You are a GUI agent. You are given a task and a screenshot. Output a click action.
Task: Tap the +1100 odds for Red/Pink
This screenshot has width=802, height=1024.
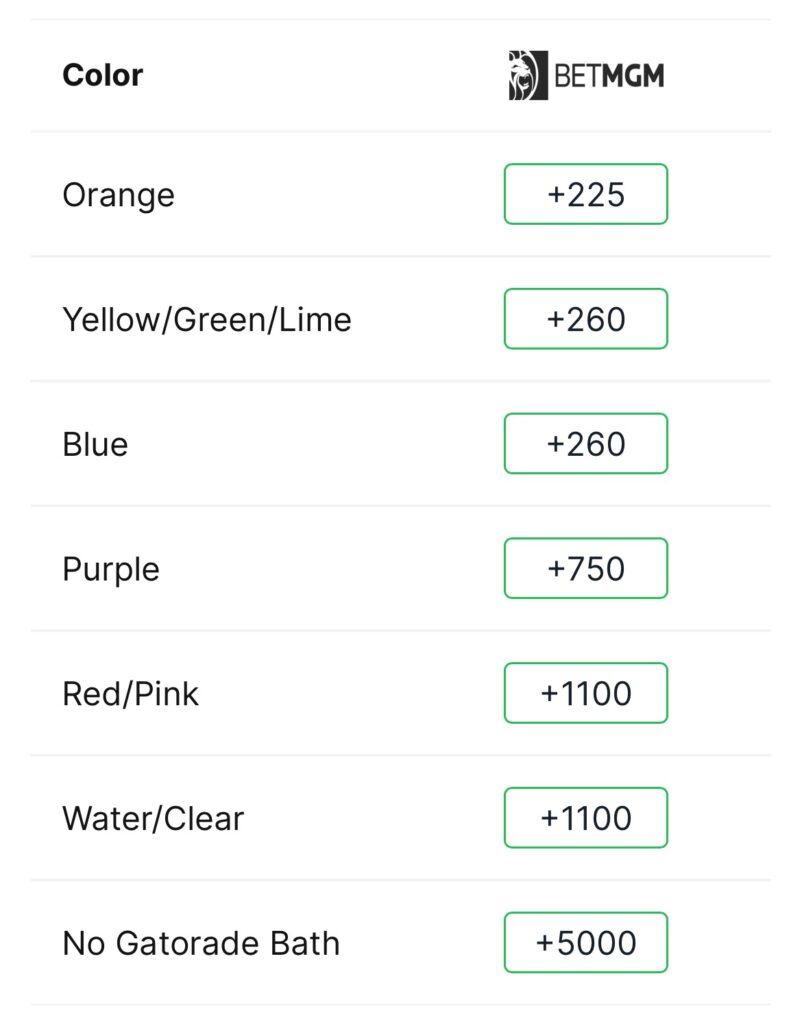(x=586, y=693)
